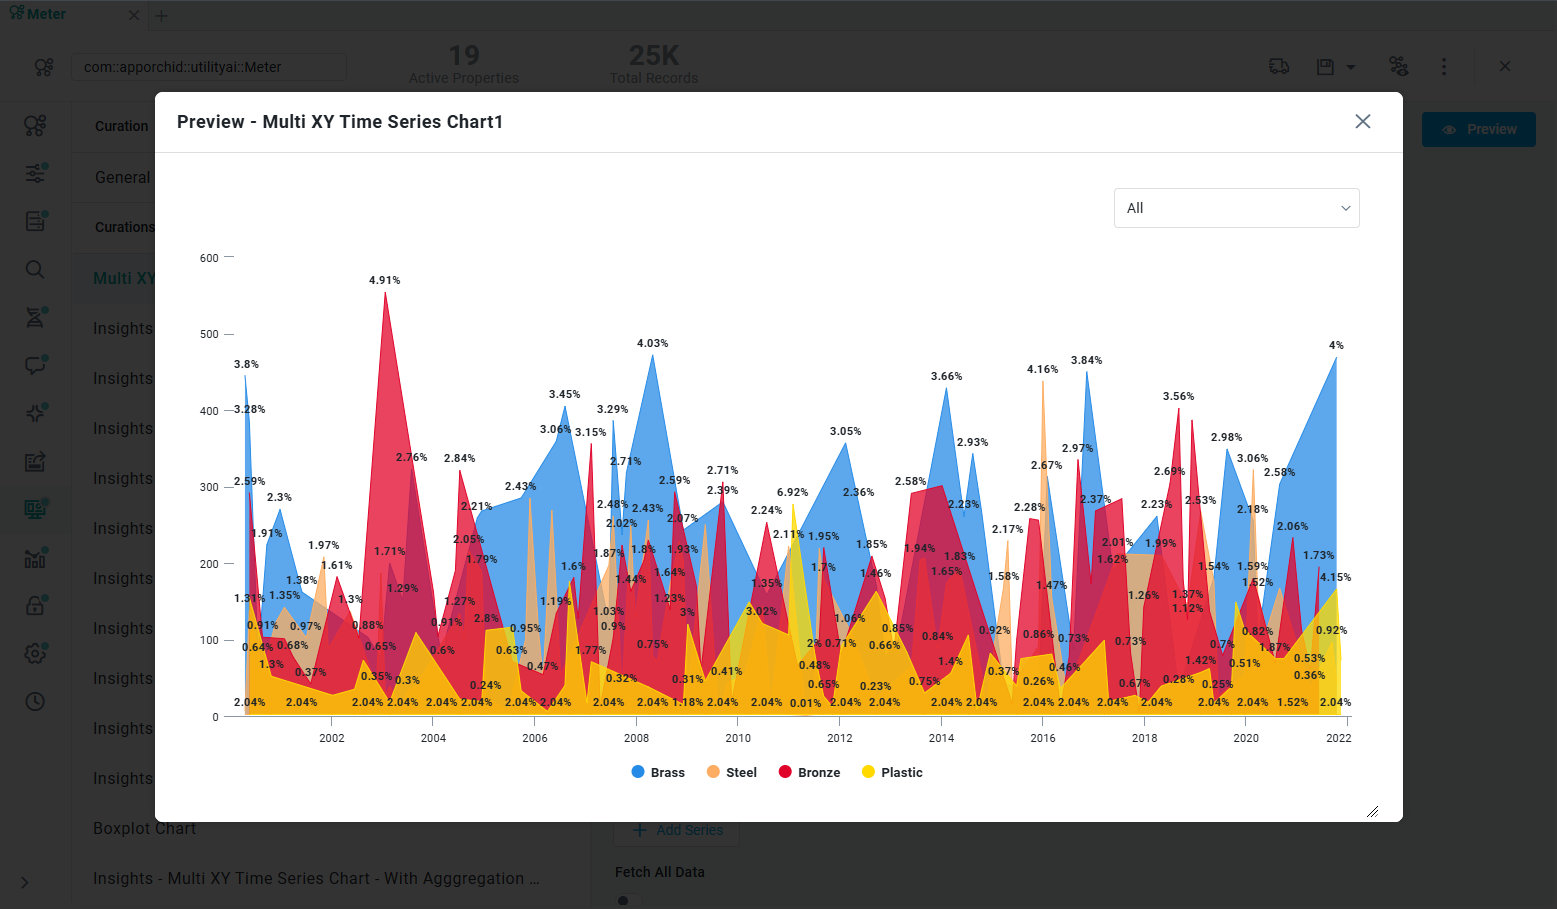Click the Add Series button
The width and height of the screenshot is (1557, 909).
point(678,830)
